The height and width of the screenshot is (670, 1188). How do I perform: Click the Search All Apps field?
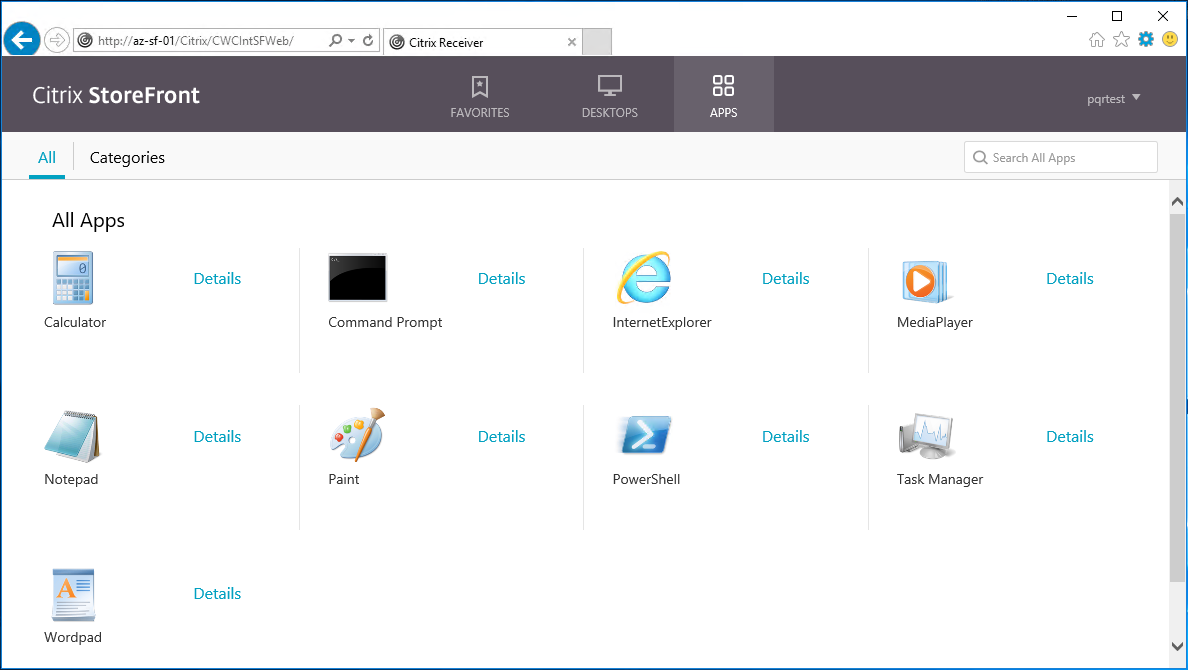coord(1061,157)
